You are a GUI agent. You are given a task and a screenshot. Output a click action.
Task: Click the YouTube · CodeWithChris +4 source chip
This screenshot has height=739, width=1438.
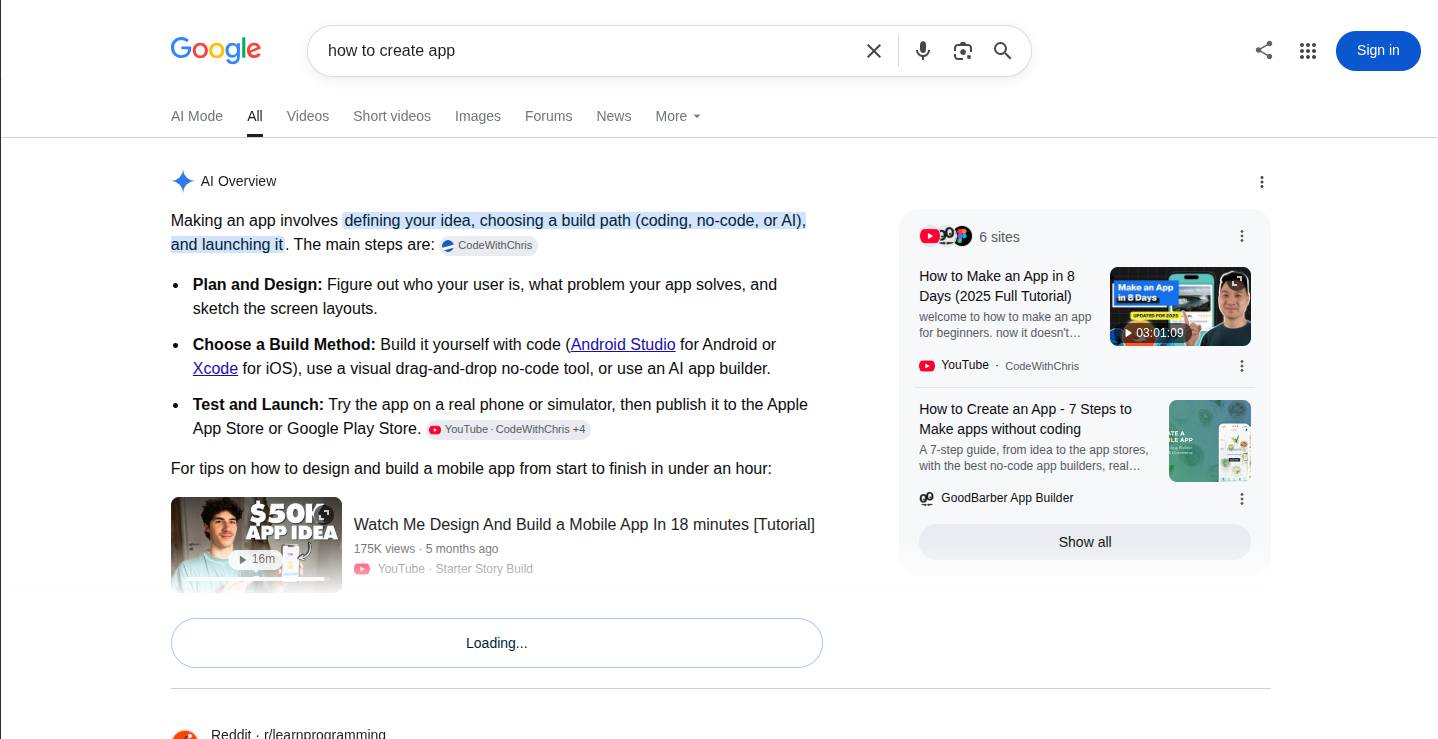coord(508,430)
